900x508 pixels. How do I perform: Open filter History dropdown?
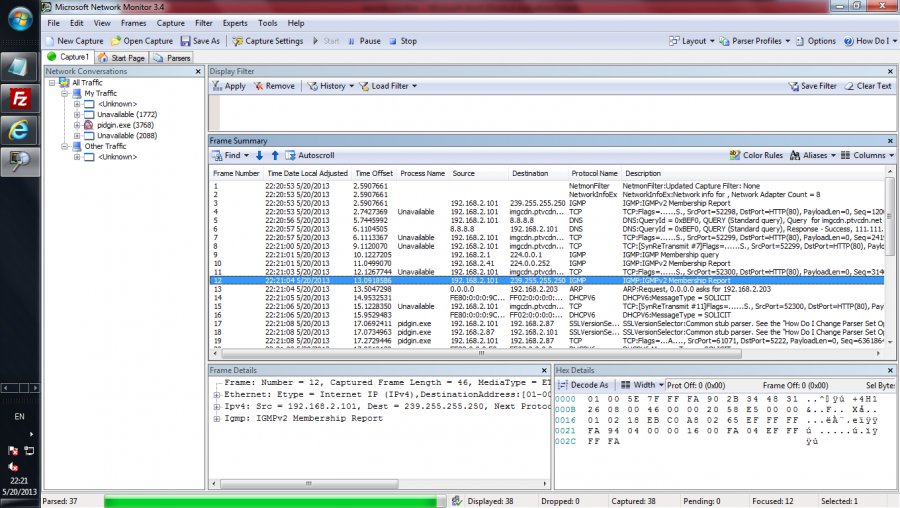[330, 86]
